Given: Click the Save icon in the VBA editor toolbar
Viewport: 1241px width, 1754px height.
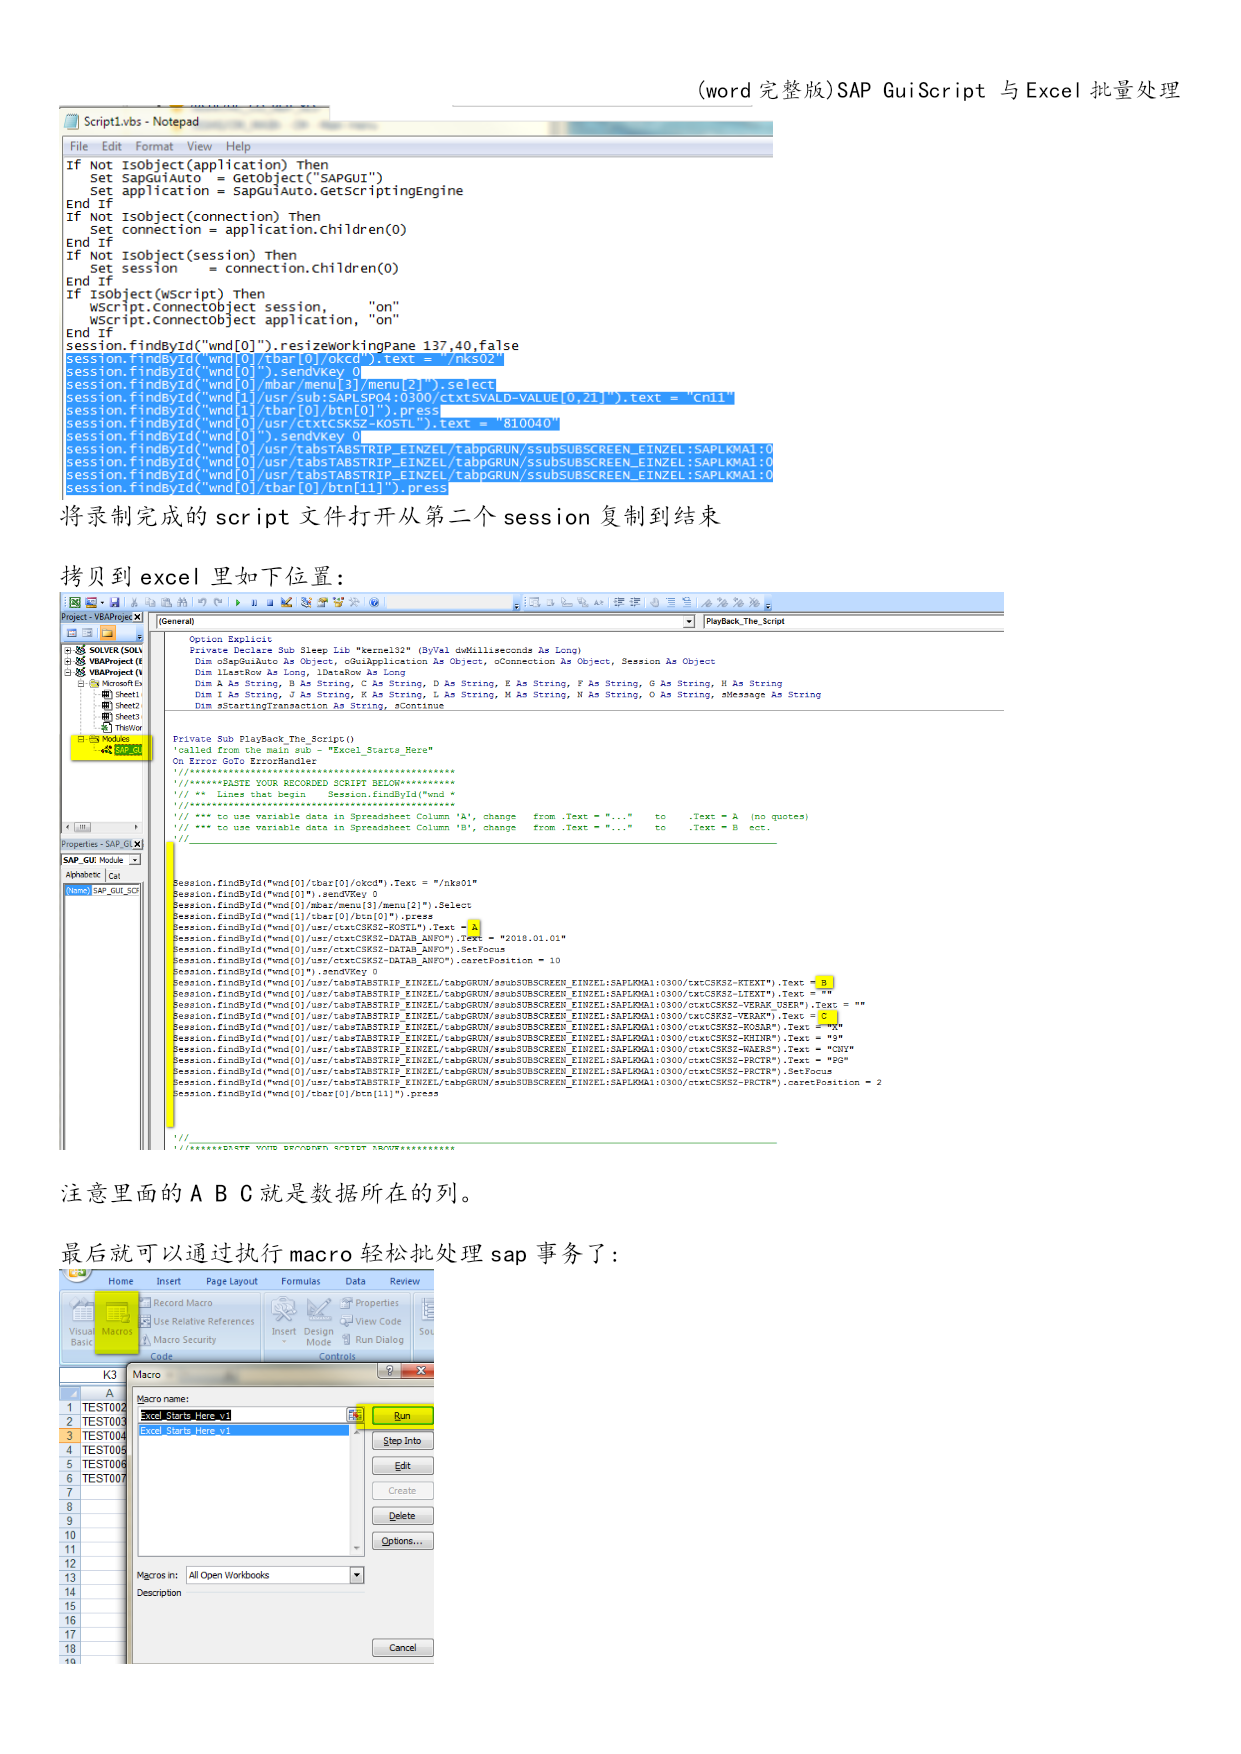Looking at the screenshot, I should pyautogui.click(x=115, y=602).
